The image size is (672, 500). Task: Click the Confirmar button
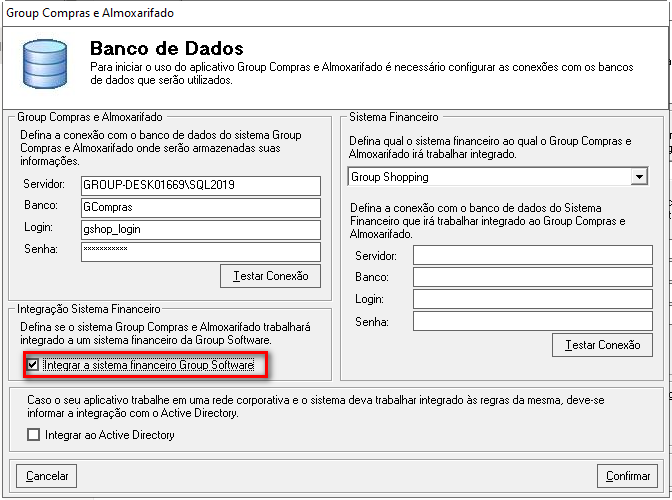(627, 476)
